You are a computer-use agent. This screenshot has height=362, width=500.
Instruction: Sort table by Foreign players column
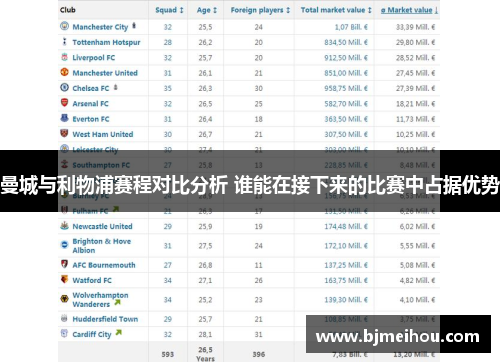(260, 10)
